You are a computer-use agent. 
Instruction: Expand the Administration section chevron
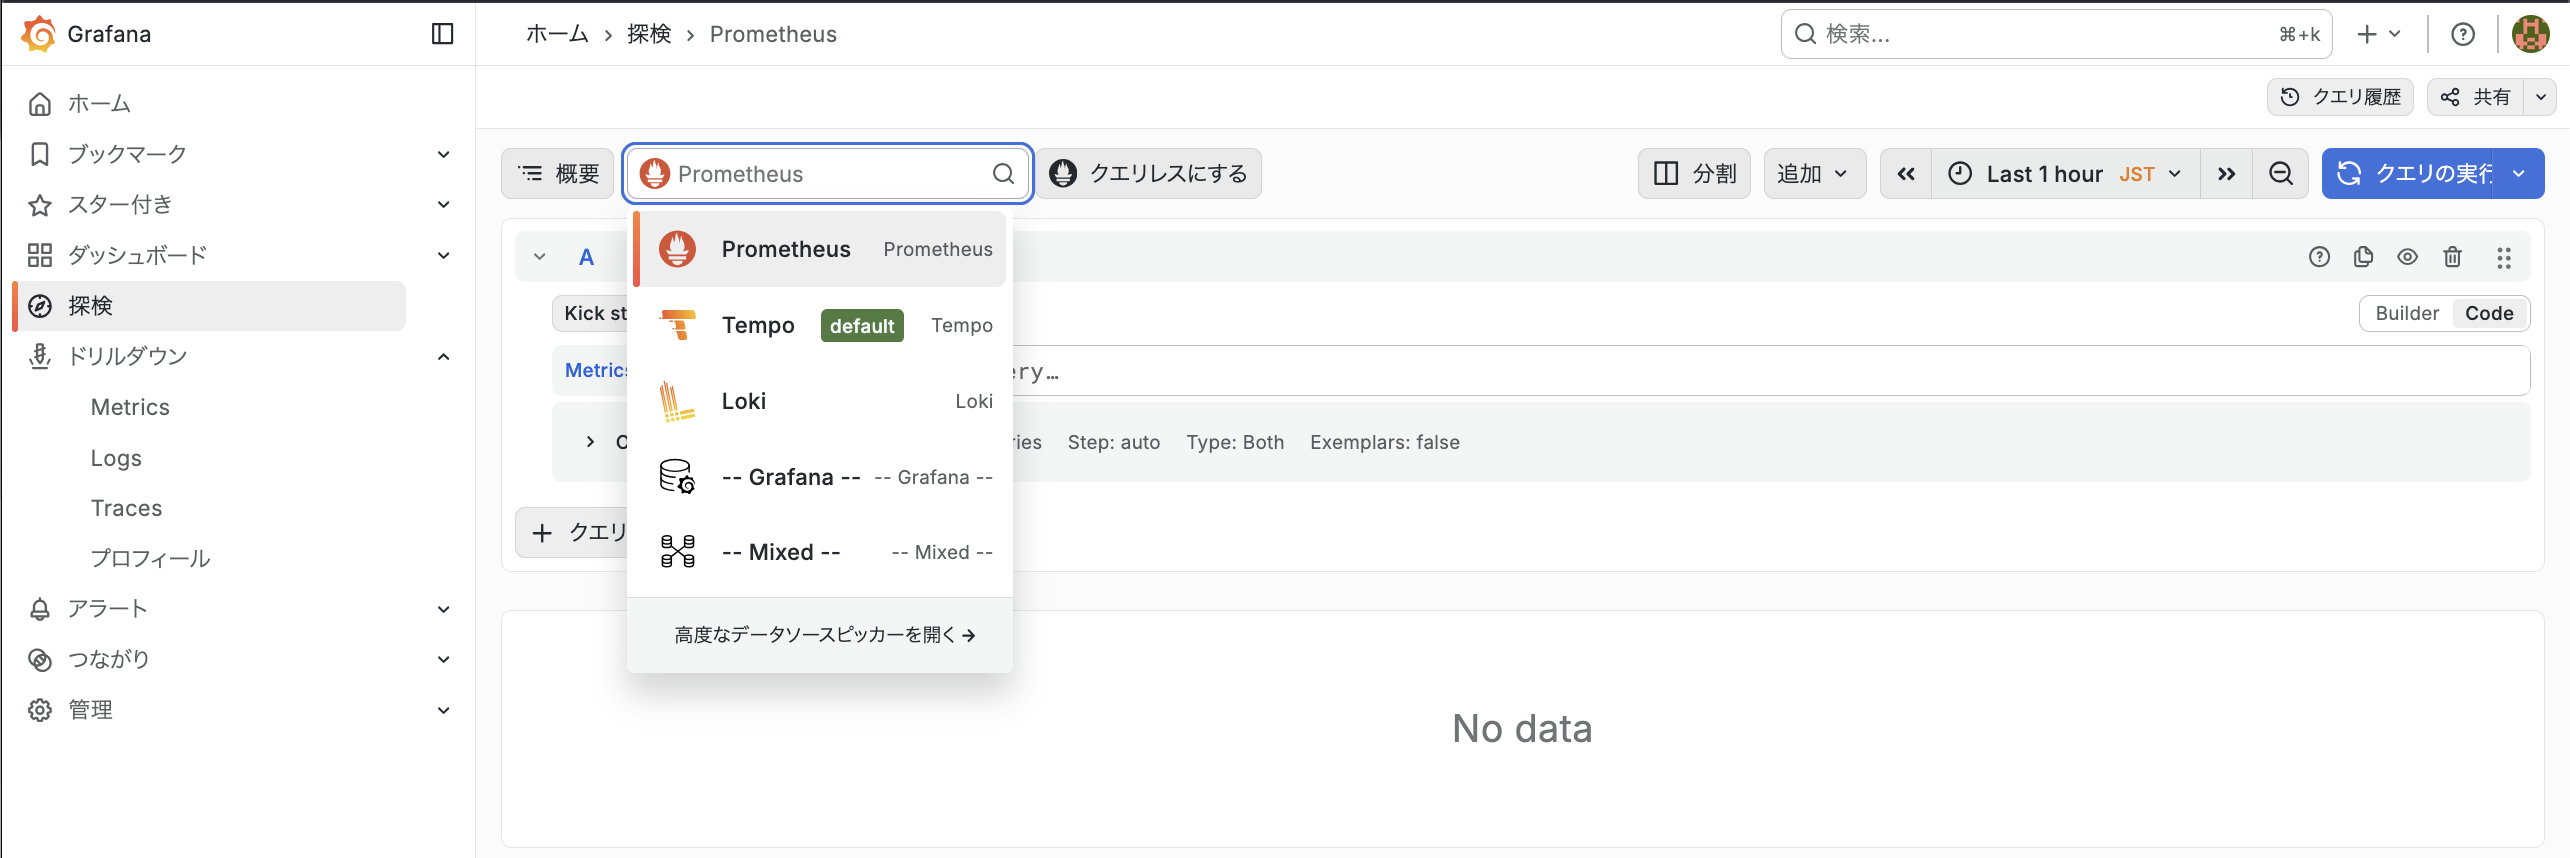click(444, 710)
